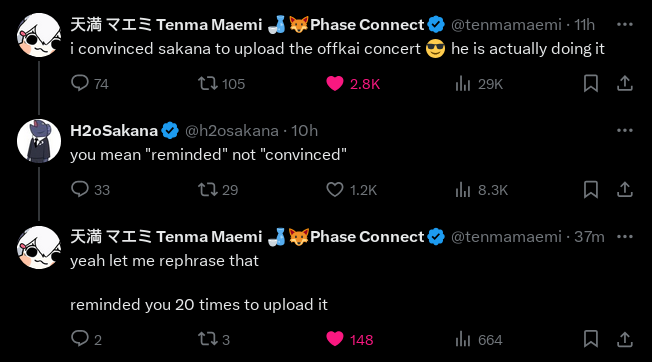Share the "reminded you 20 times" tweet
Viewport: 652px width, 362px height.
[x=625, y=339]
